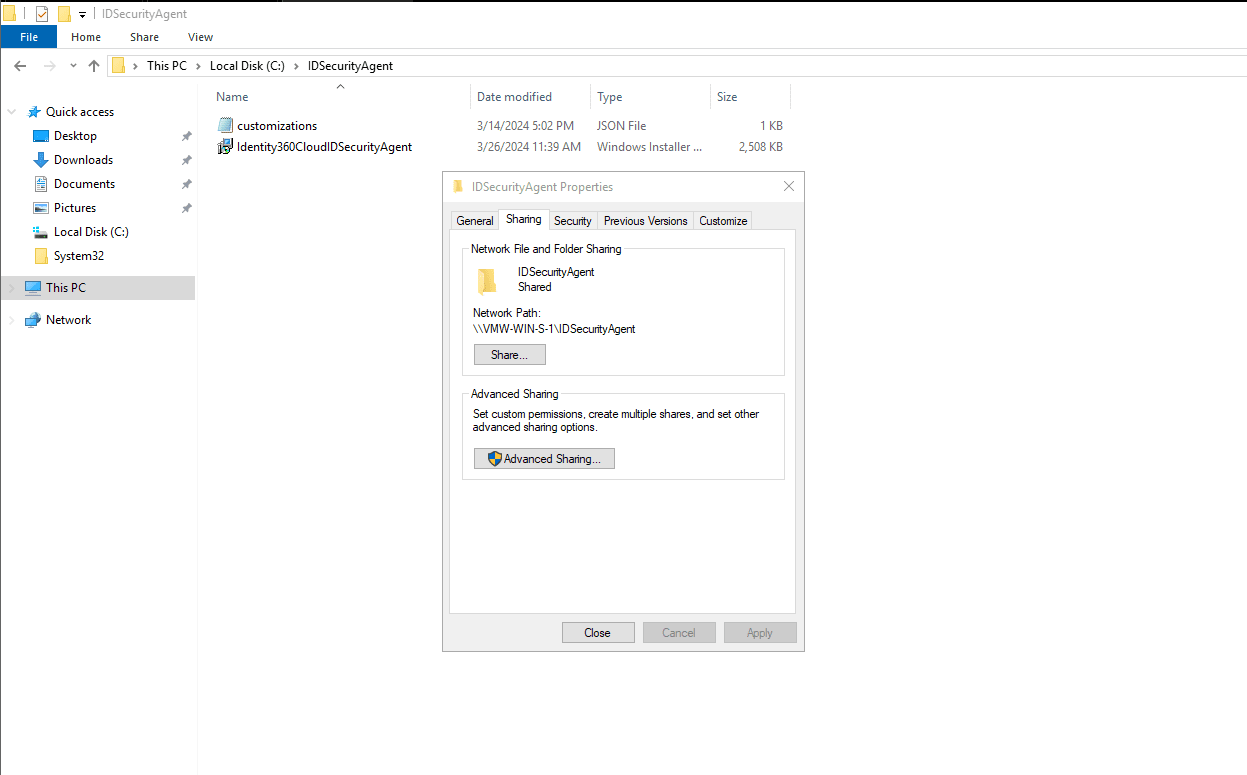
Task: Open the Customize Quick Access Toolbar dropdown
Action: point(82,15)
